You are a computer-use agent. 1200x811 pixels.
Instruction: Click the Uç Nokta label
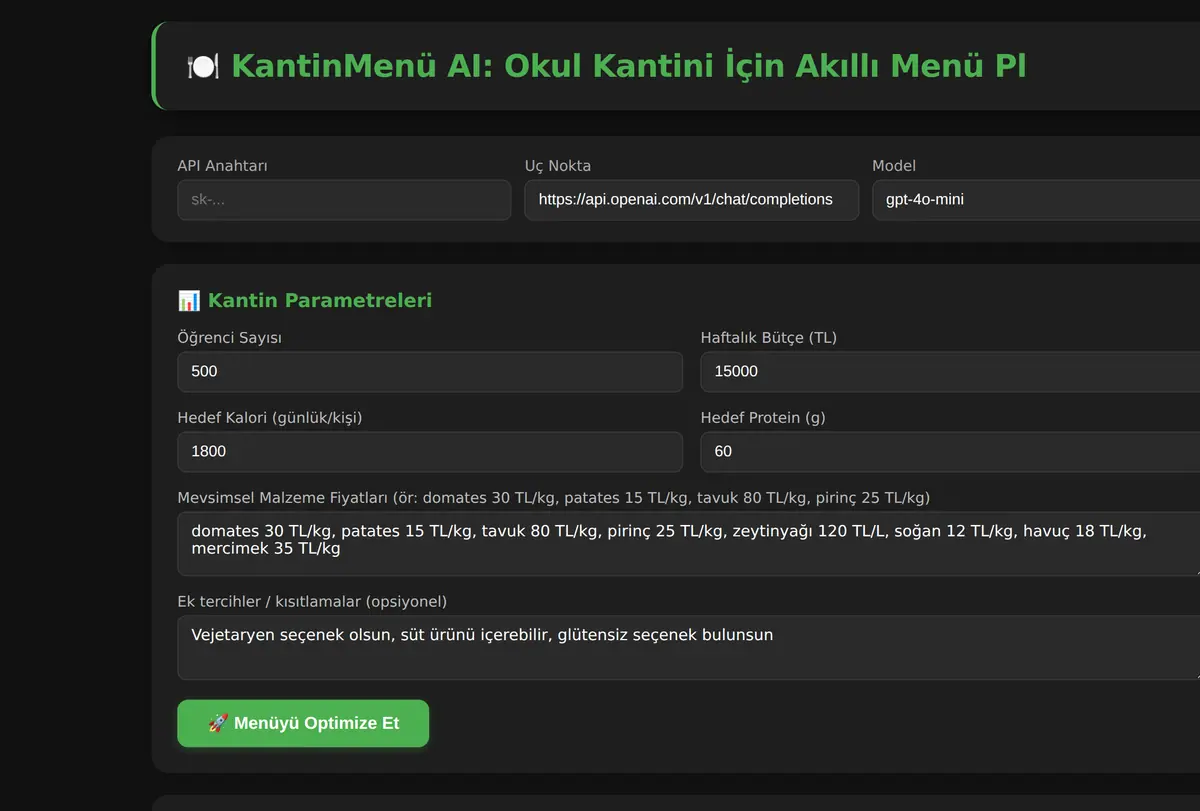pyautogui.click(x=558, y=166)
